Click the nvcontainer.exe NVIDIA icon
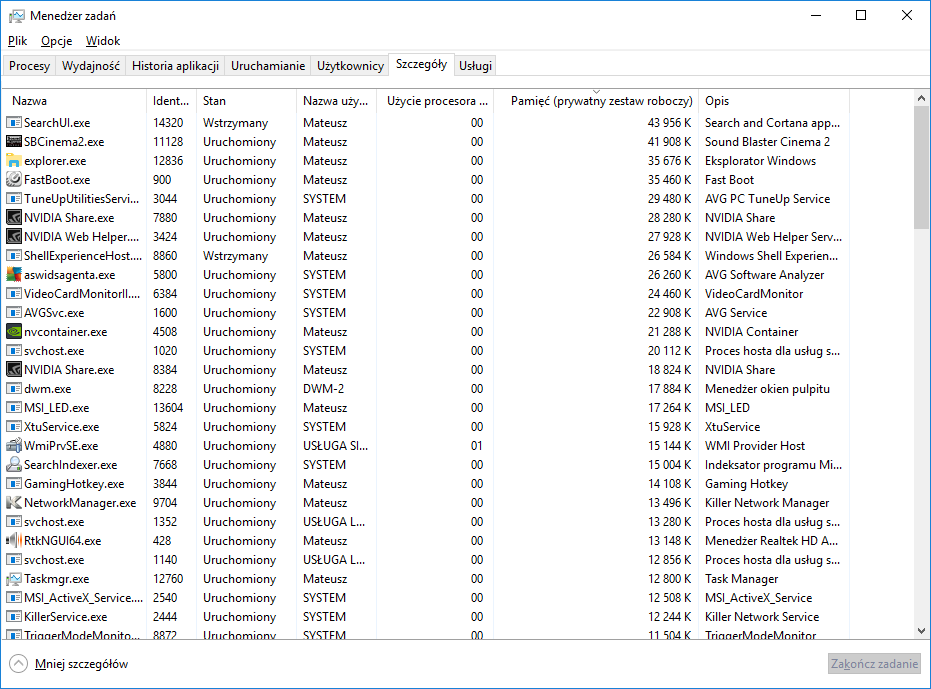Screen dimensions: 931x689 [14, 332]
